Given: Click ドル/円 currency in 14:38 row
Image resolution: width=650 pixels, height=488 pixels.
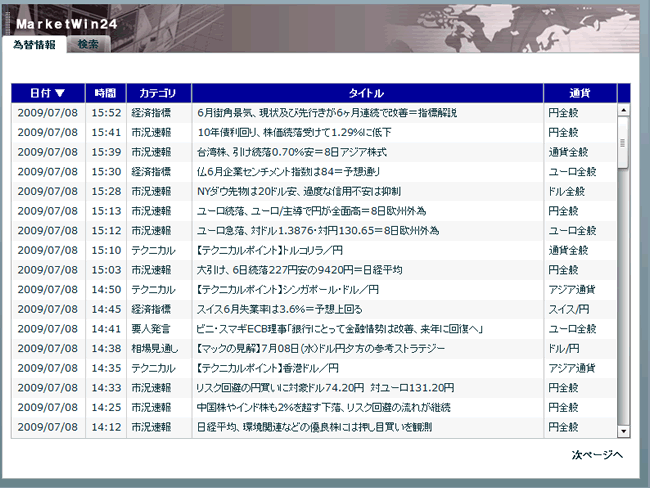Looking at the screenshot, I should [564, 348].
